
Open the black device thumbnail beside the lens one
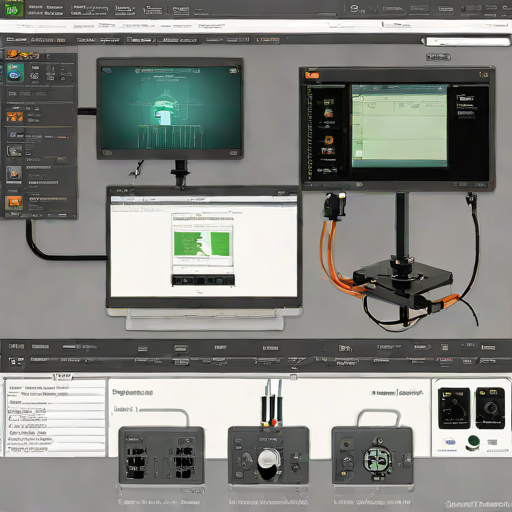(x=454, y=408)
